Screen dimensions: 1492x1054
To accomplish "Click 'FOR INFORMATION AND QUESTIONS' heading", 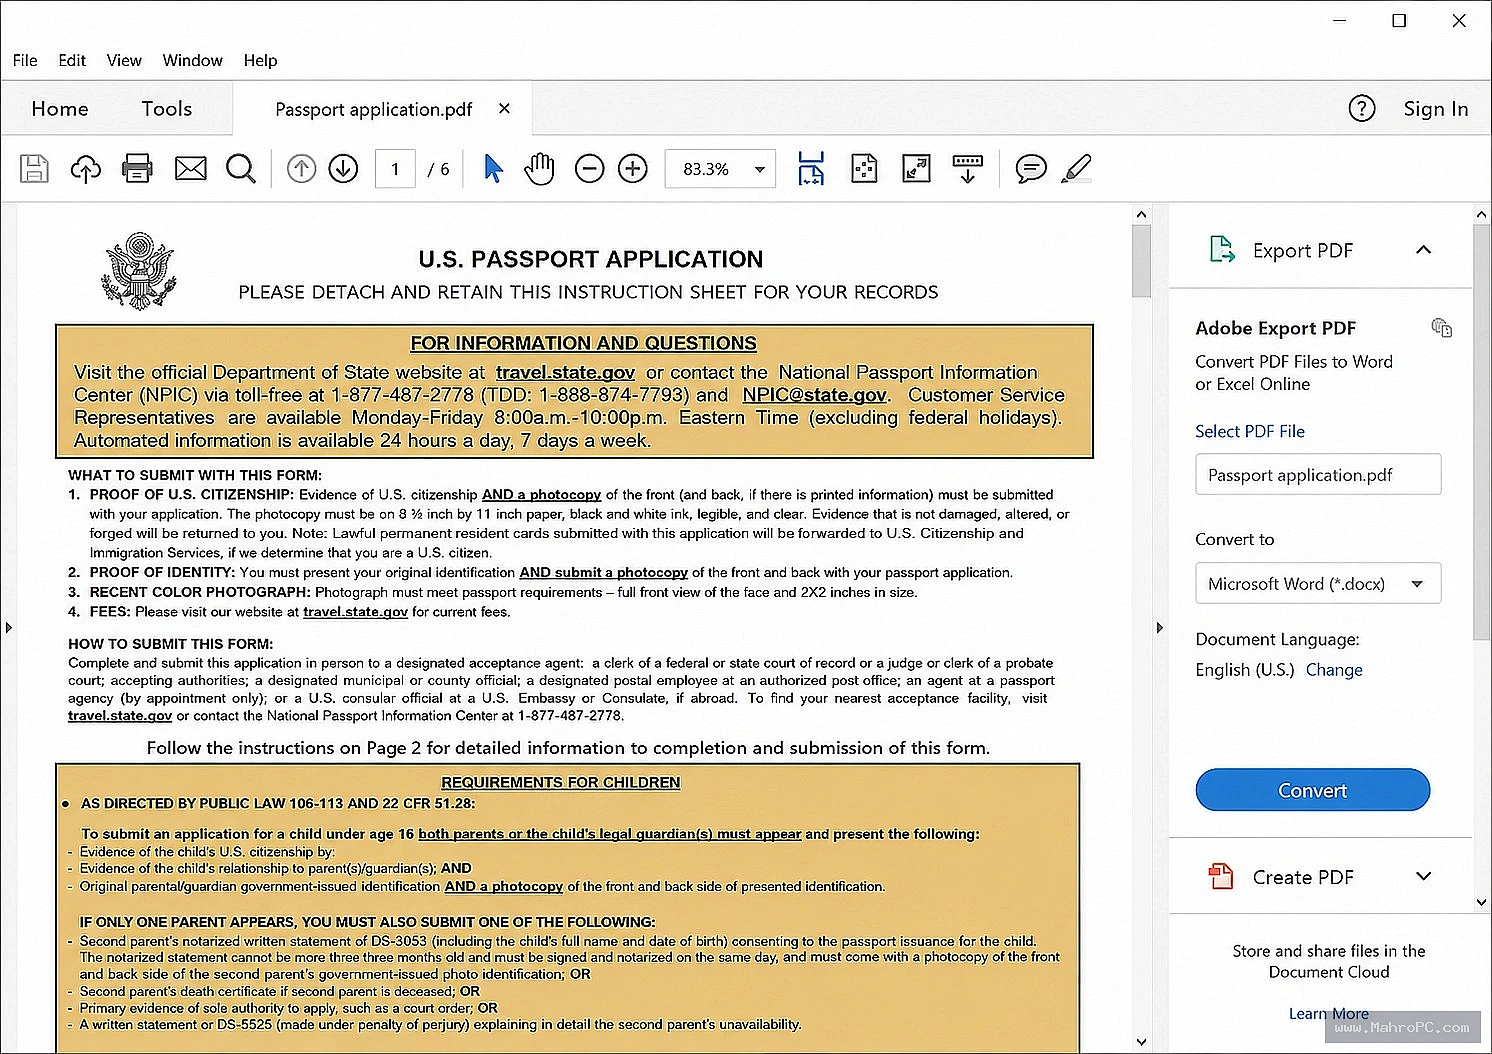I will point(583,343).
